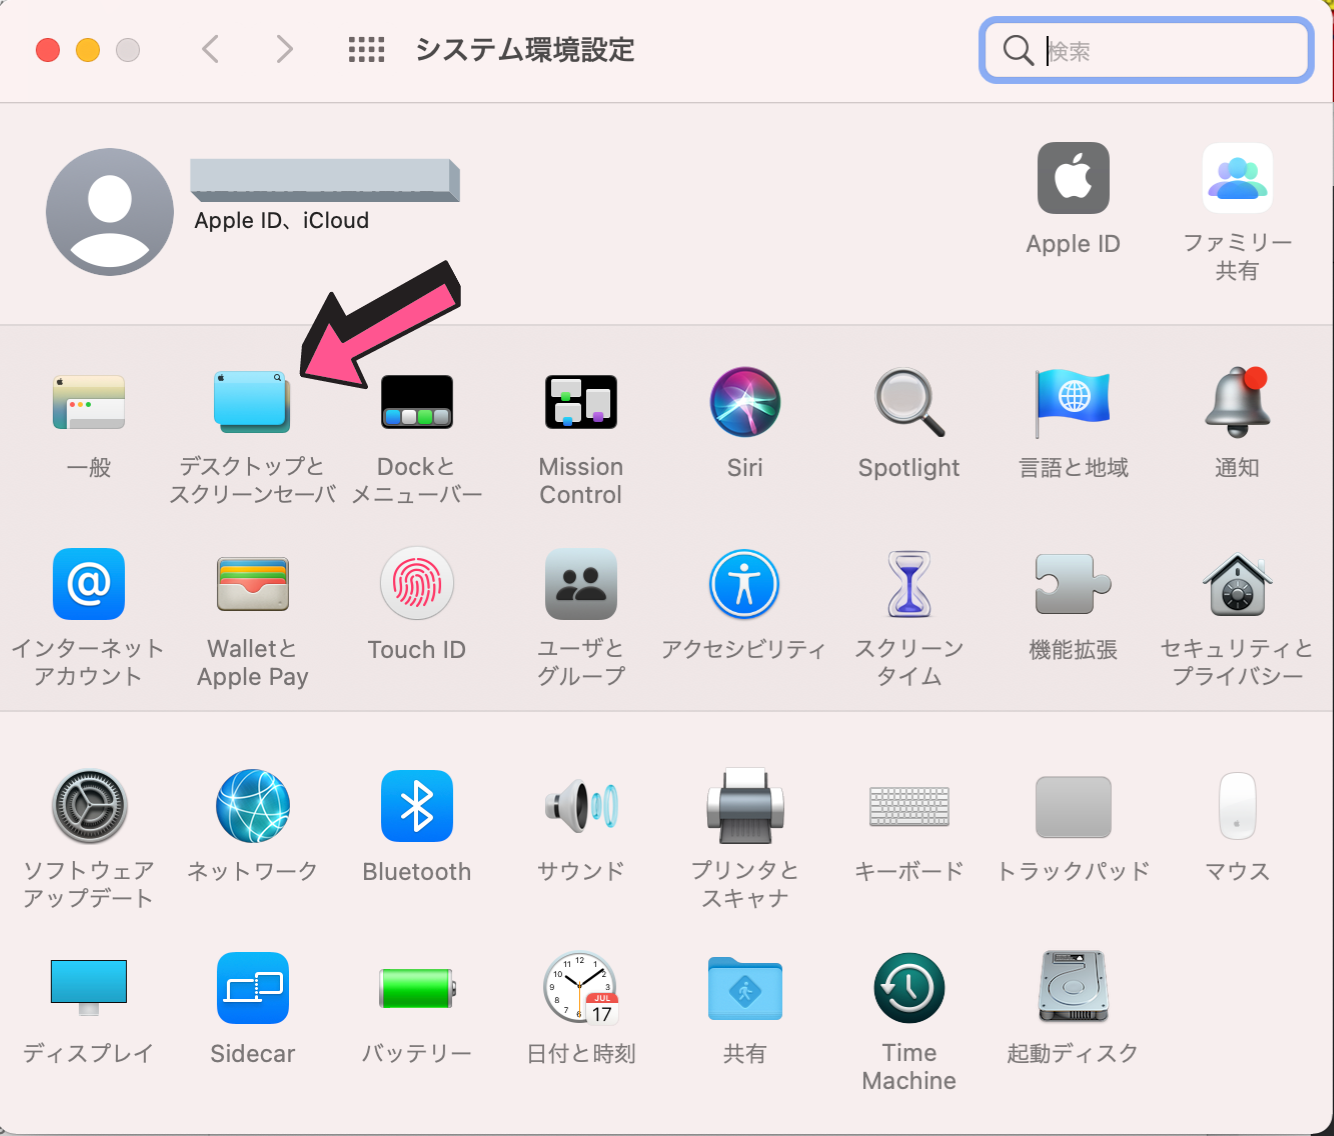Image resolution: width=1334 pixels, height=1136 pixels.
Task: Open Spotlight preferences
Action: click(909, 403)
